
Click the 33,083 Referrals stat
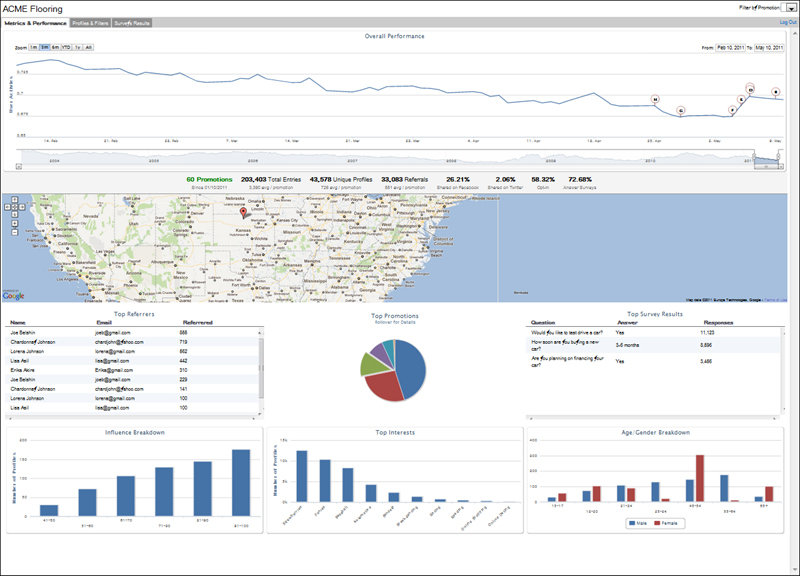405,180
